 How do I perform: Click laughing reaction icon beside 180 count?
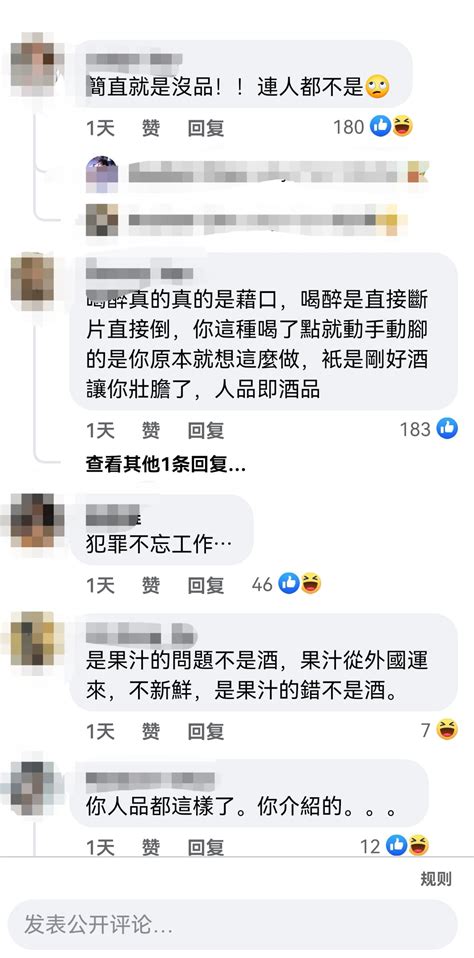(402, 127)
